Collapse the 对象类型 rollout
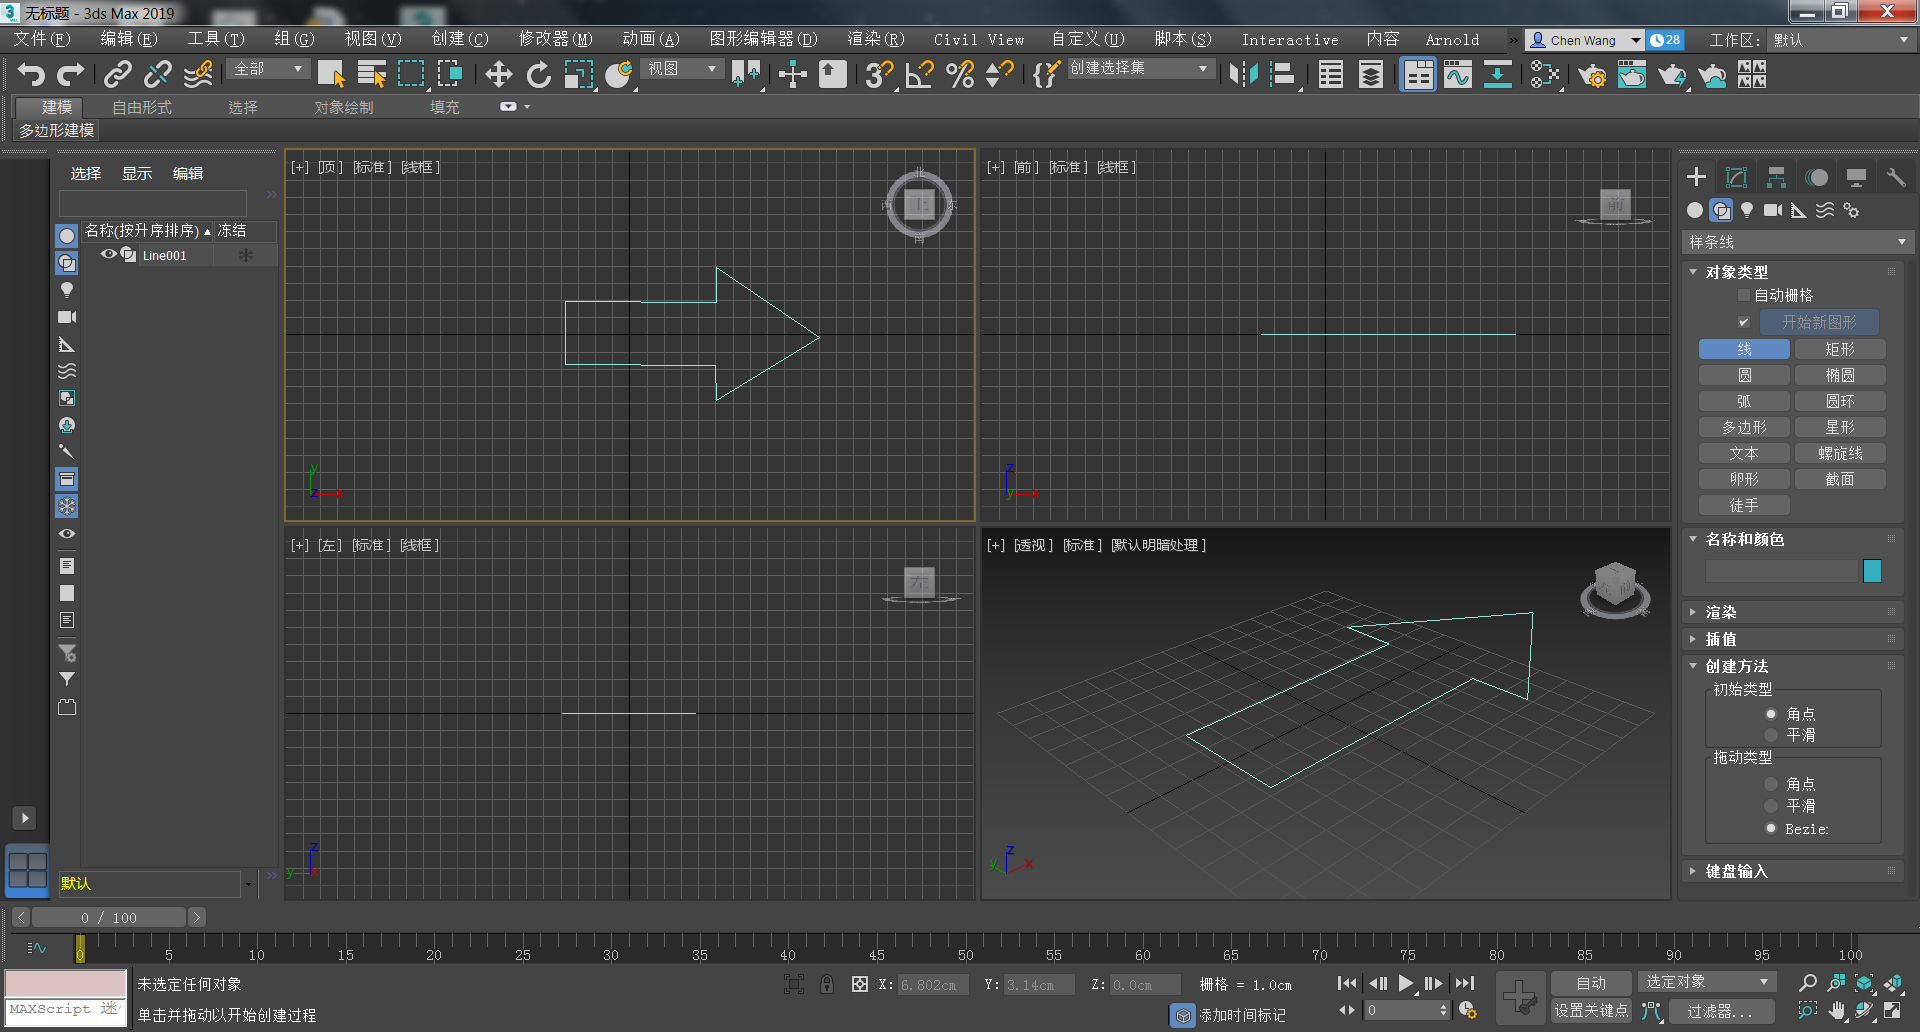 click(x=1795, y=272)
